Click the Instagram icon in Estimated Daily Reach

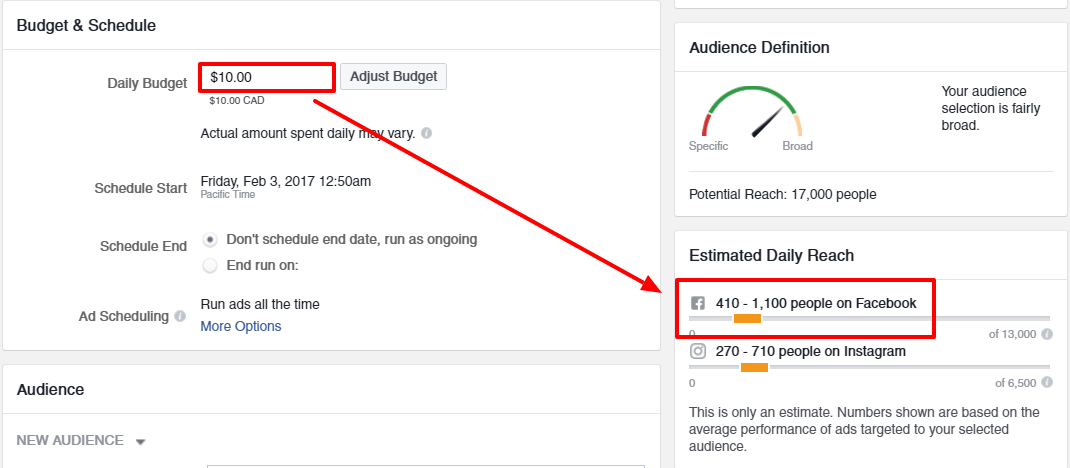(698, 351)
